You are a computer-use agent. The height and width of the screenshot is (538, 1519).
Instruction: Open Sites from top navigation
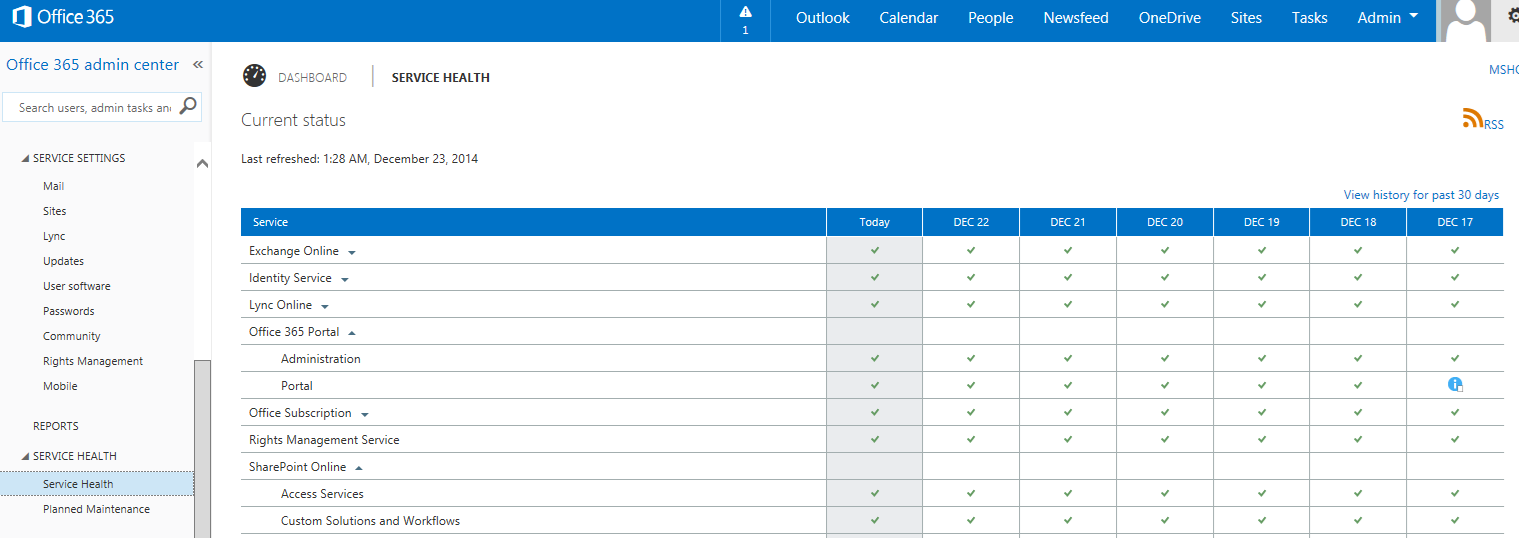(1247, 17)
